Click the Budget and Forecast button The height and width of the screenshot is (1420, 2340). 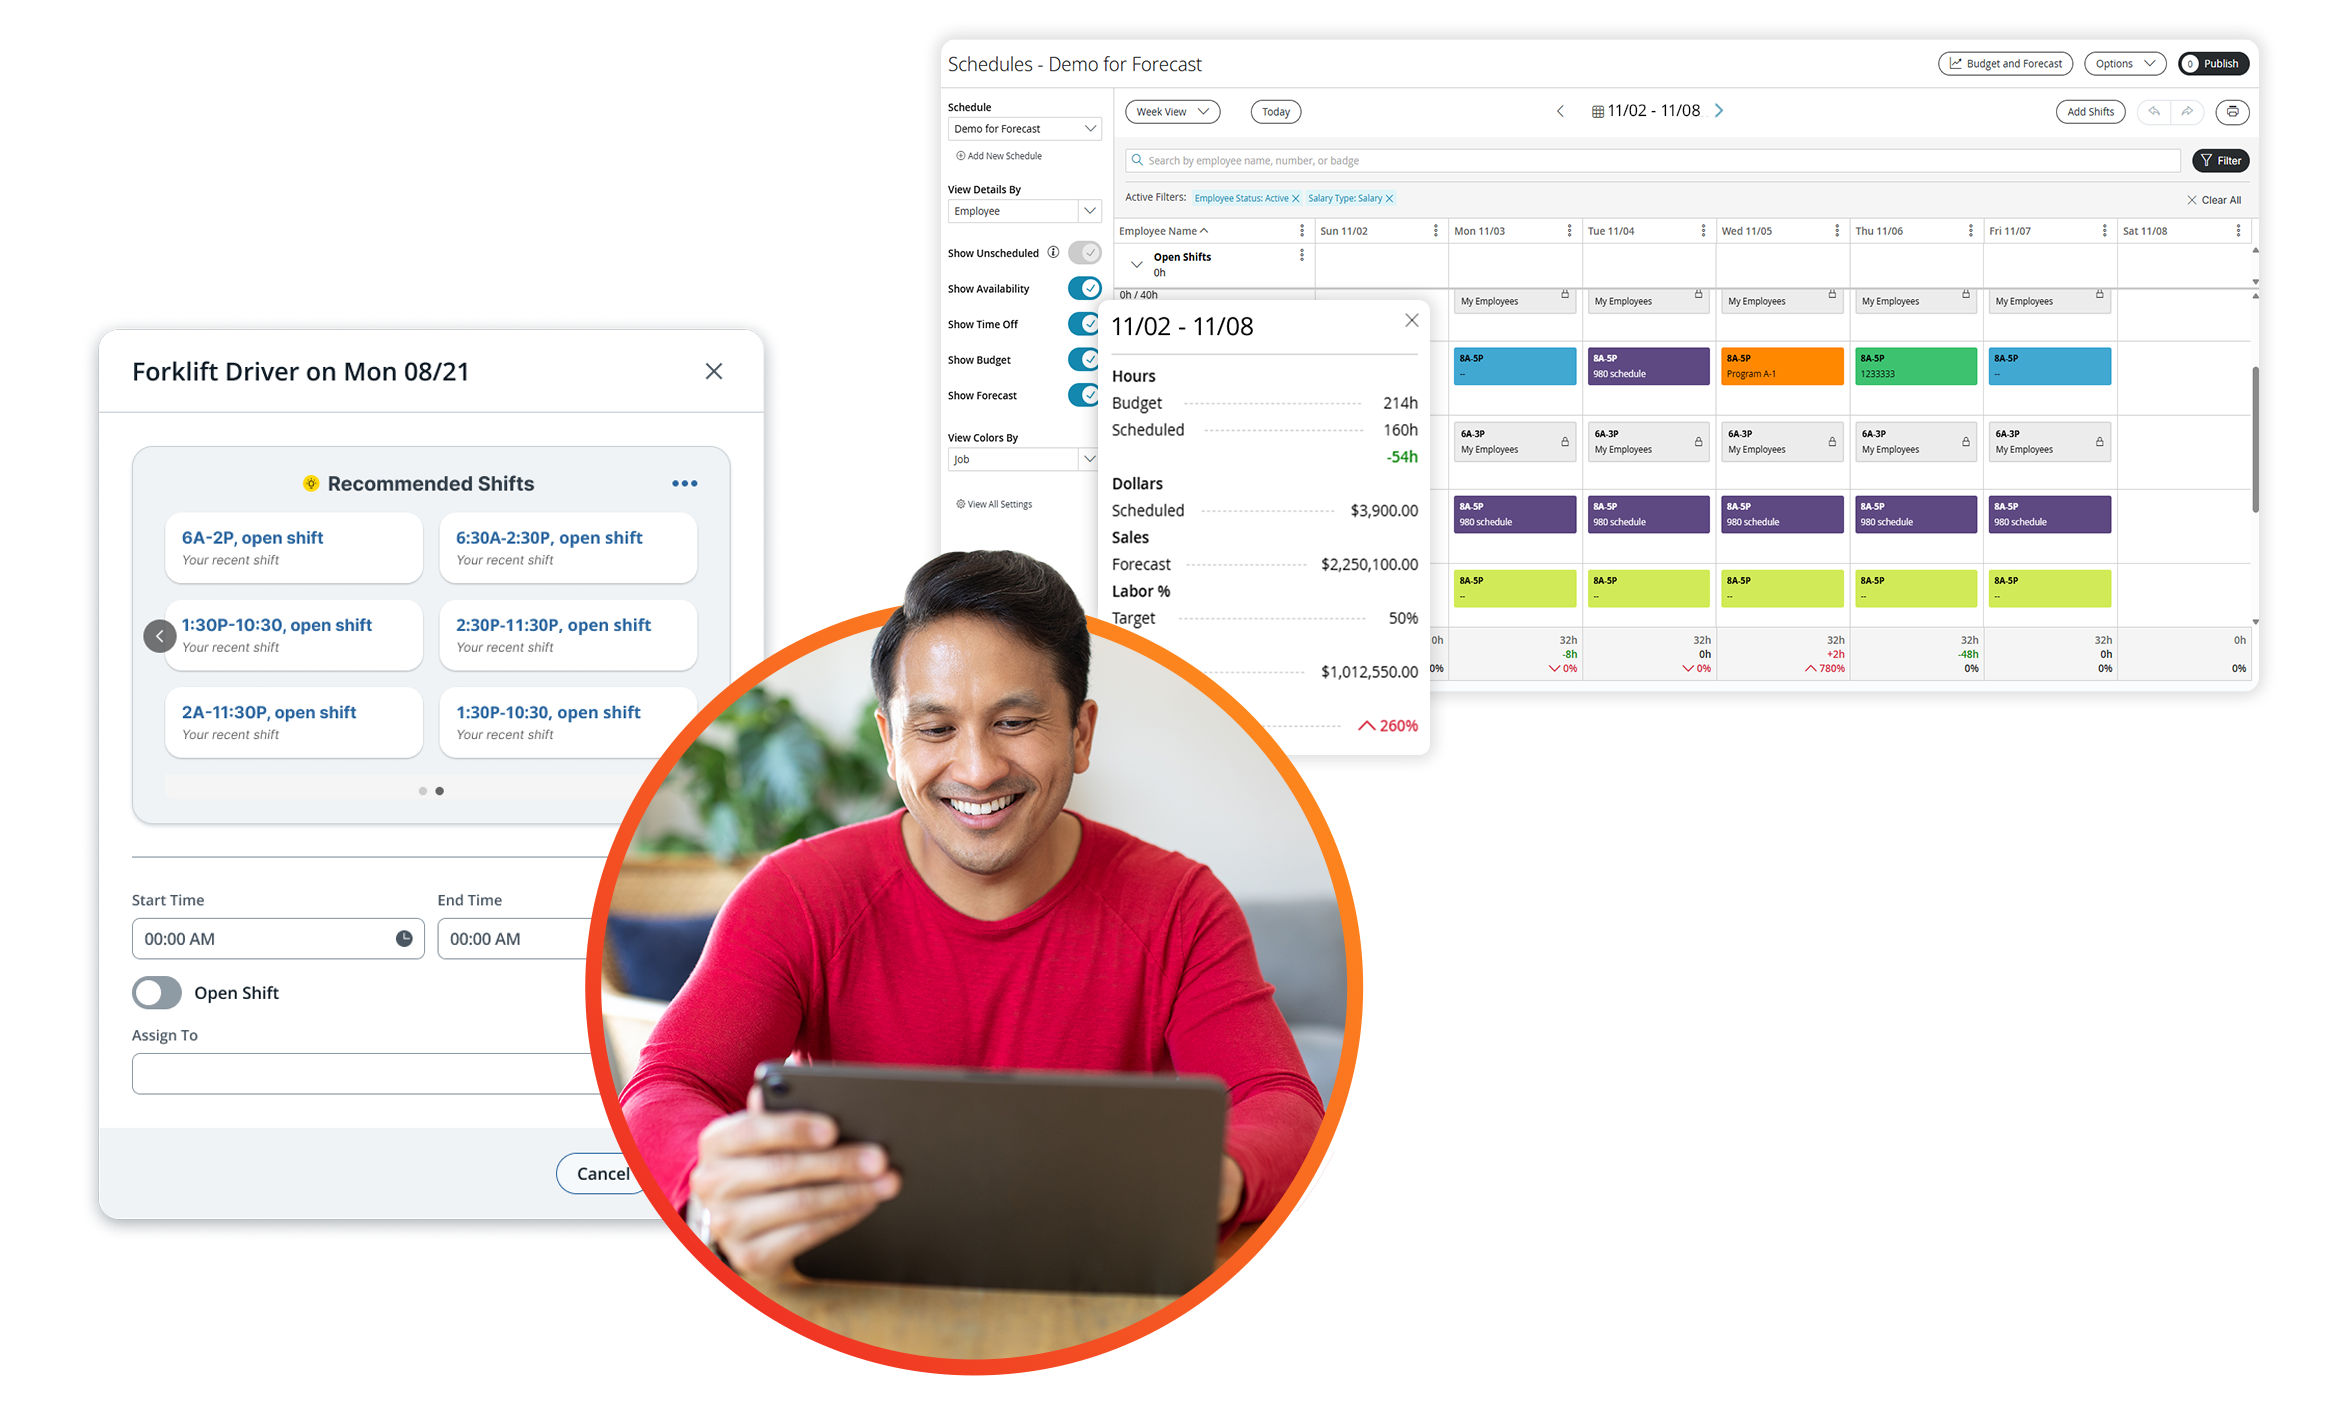tap(2005, 64)
